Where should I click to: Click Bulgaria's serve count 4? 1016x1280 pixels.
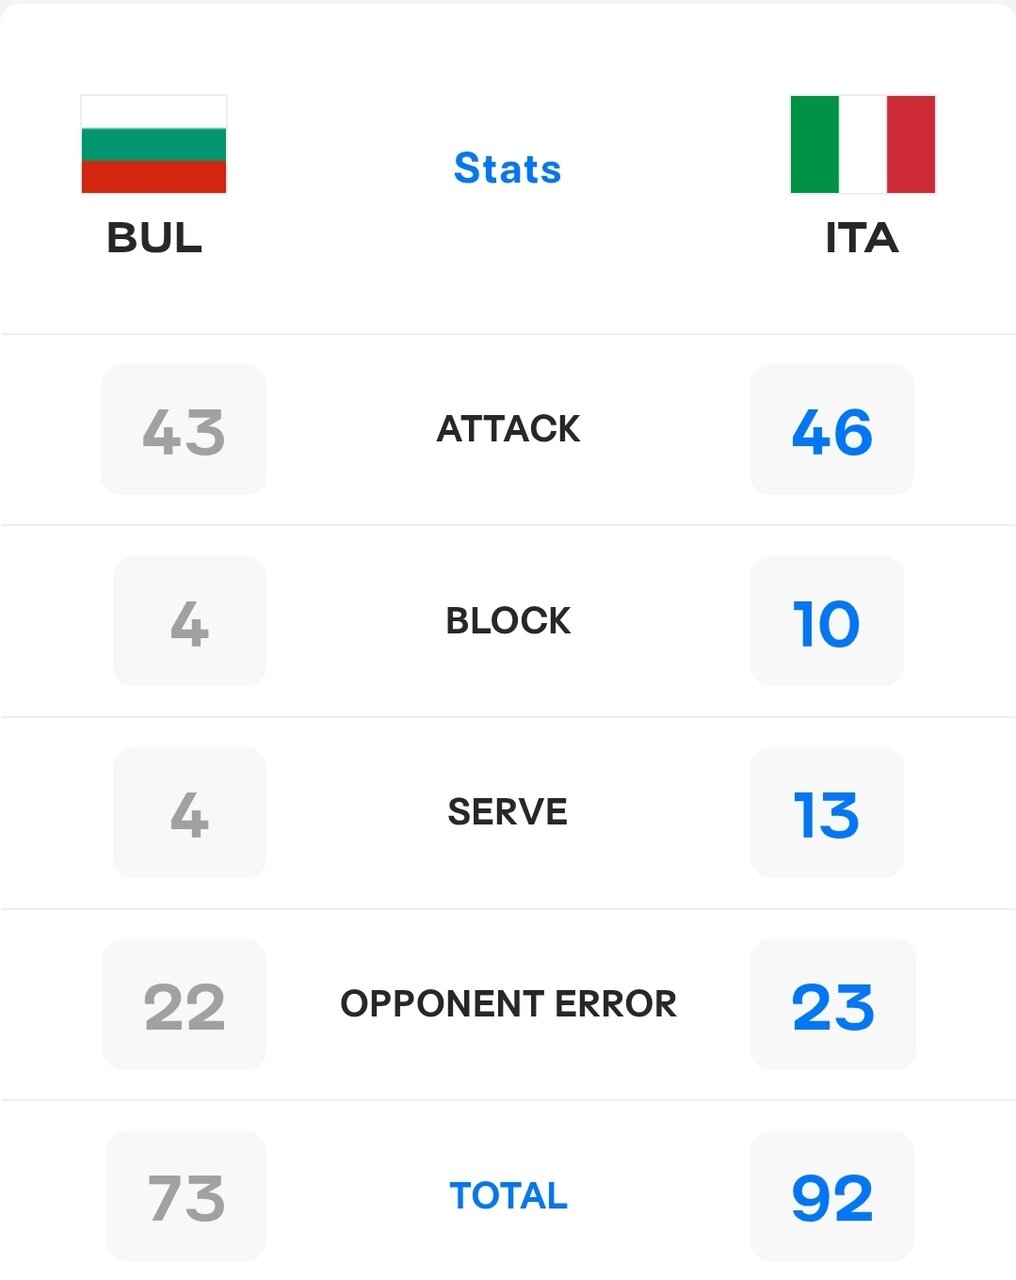tap(189, 813)
